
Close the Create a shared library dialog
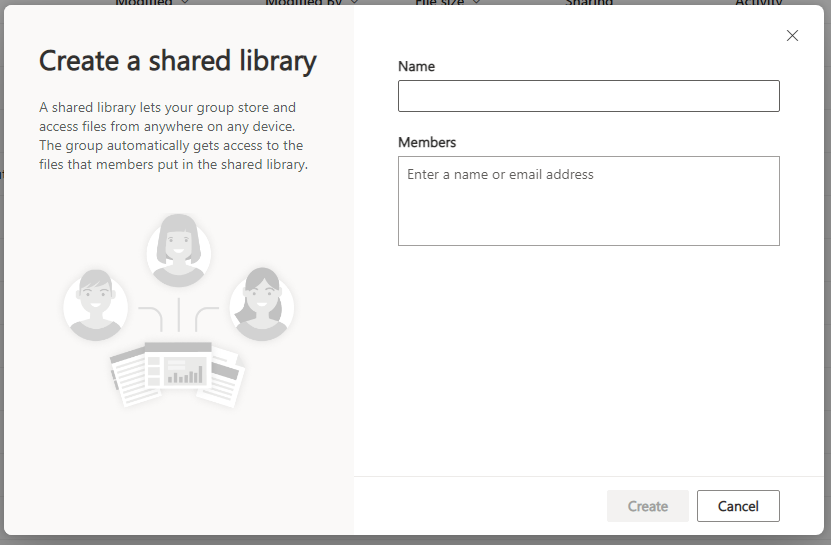point(792,36)
